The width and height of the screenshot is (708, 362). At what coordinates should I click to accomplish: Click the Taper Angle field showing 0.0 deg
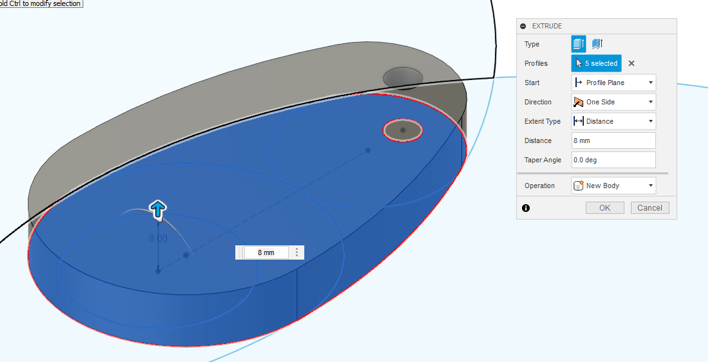pos(614,160)
